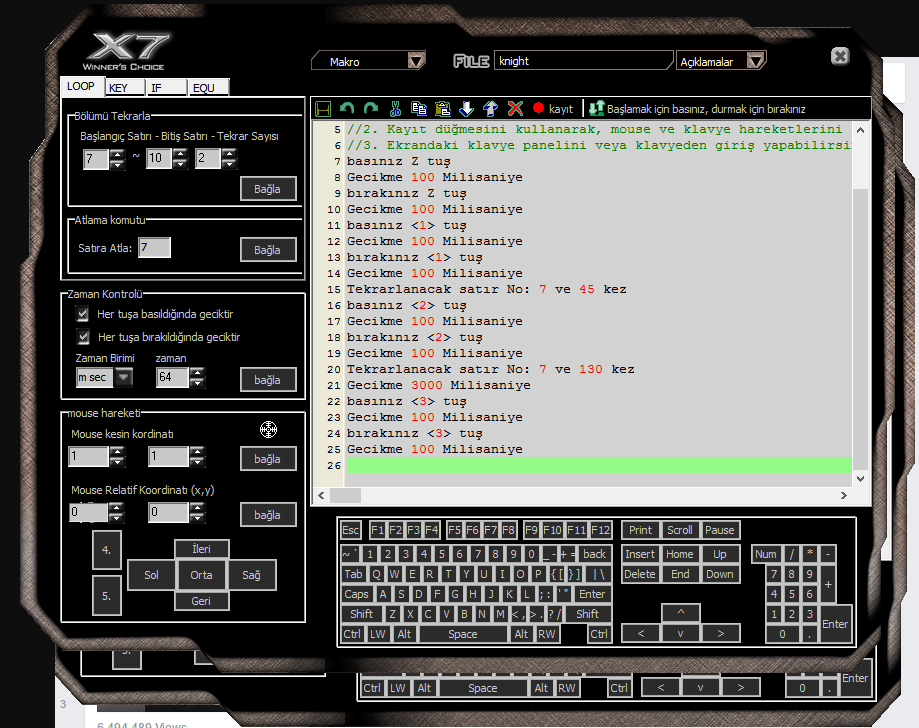Image resolution: width=919 pixels, height=728 pixels.
Task: Select line 21 'Gecikme 3000 Milisaniye'
Action: click(x=438, y=385)
